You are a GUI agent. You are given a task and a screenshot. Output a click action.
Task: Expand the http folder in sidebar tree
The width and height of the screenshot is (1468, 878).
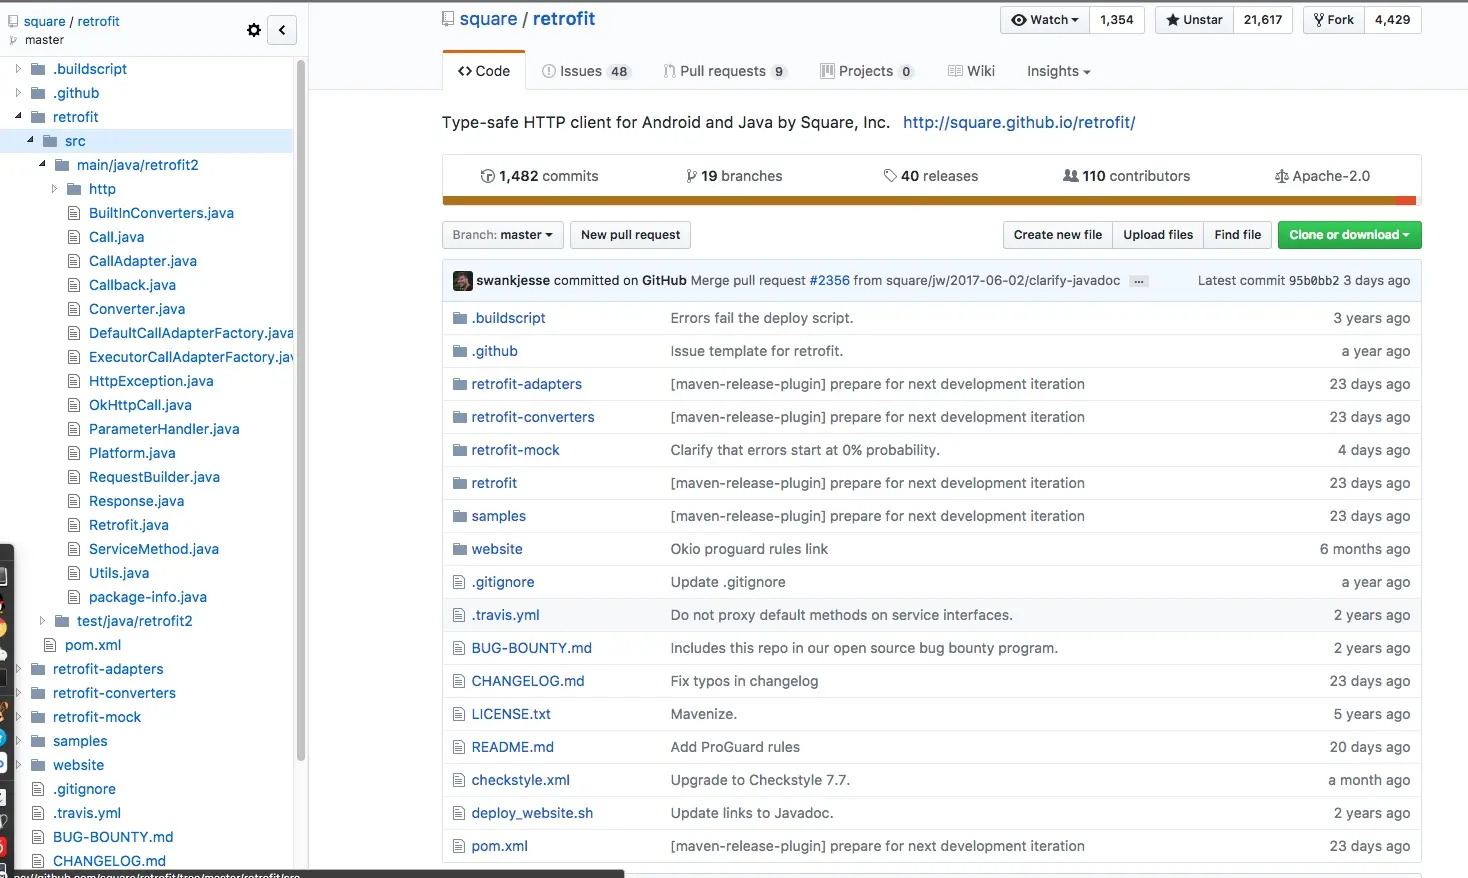(x=54, y=189)
